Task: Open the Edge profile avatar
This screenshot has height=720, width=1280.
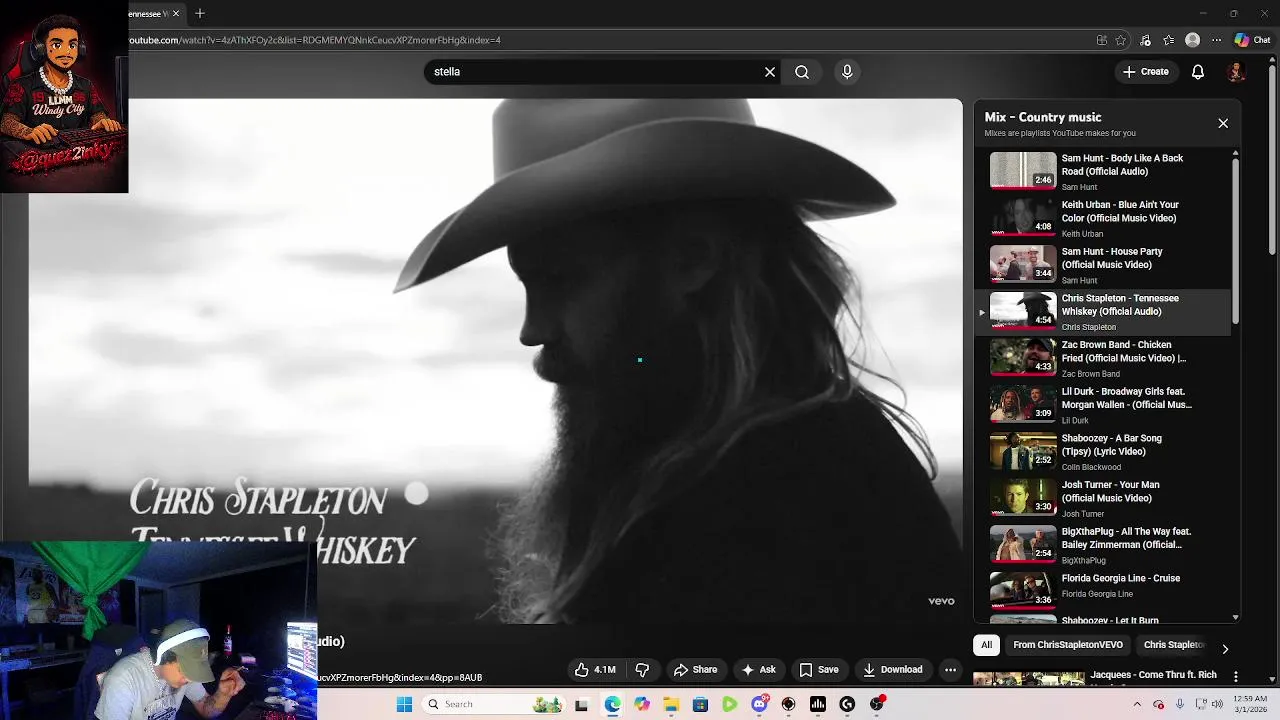Action: (x=1192, y=40)
